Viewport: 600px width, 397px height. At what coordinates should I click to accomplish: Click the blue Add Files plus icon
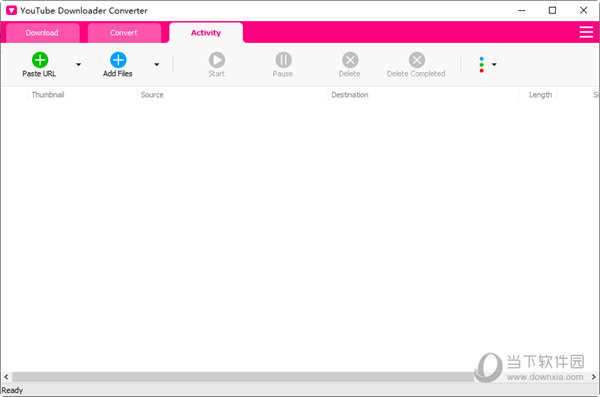[118, 60]
